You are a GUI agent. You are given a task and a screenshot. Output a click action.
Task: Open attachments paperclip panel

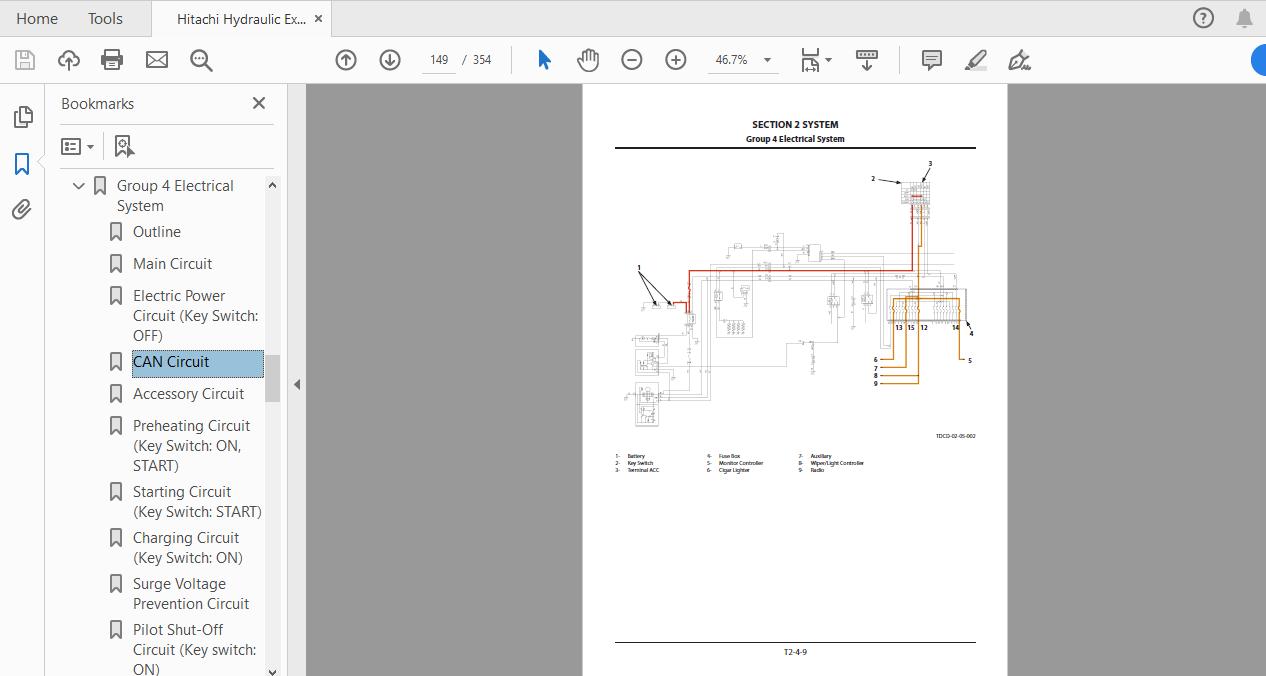22,209
